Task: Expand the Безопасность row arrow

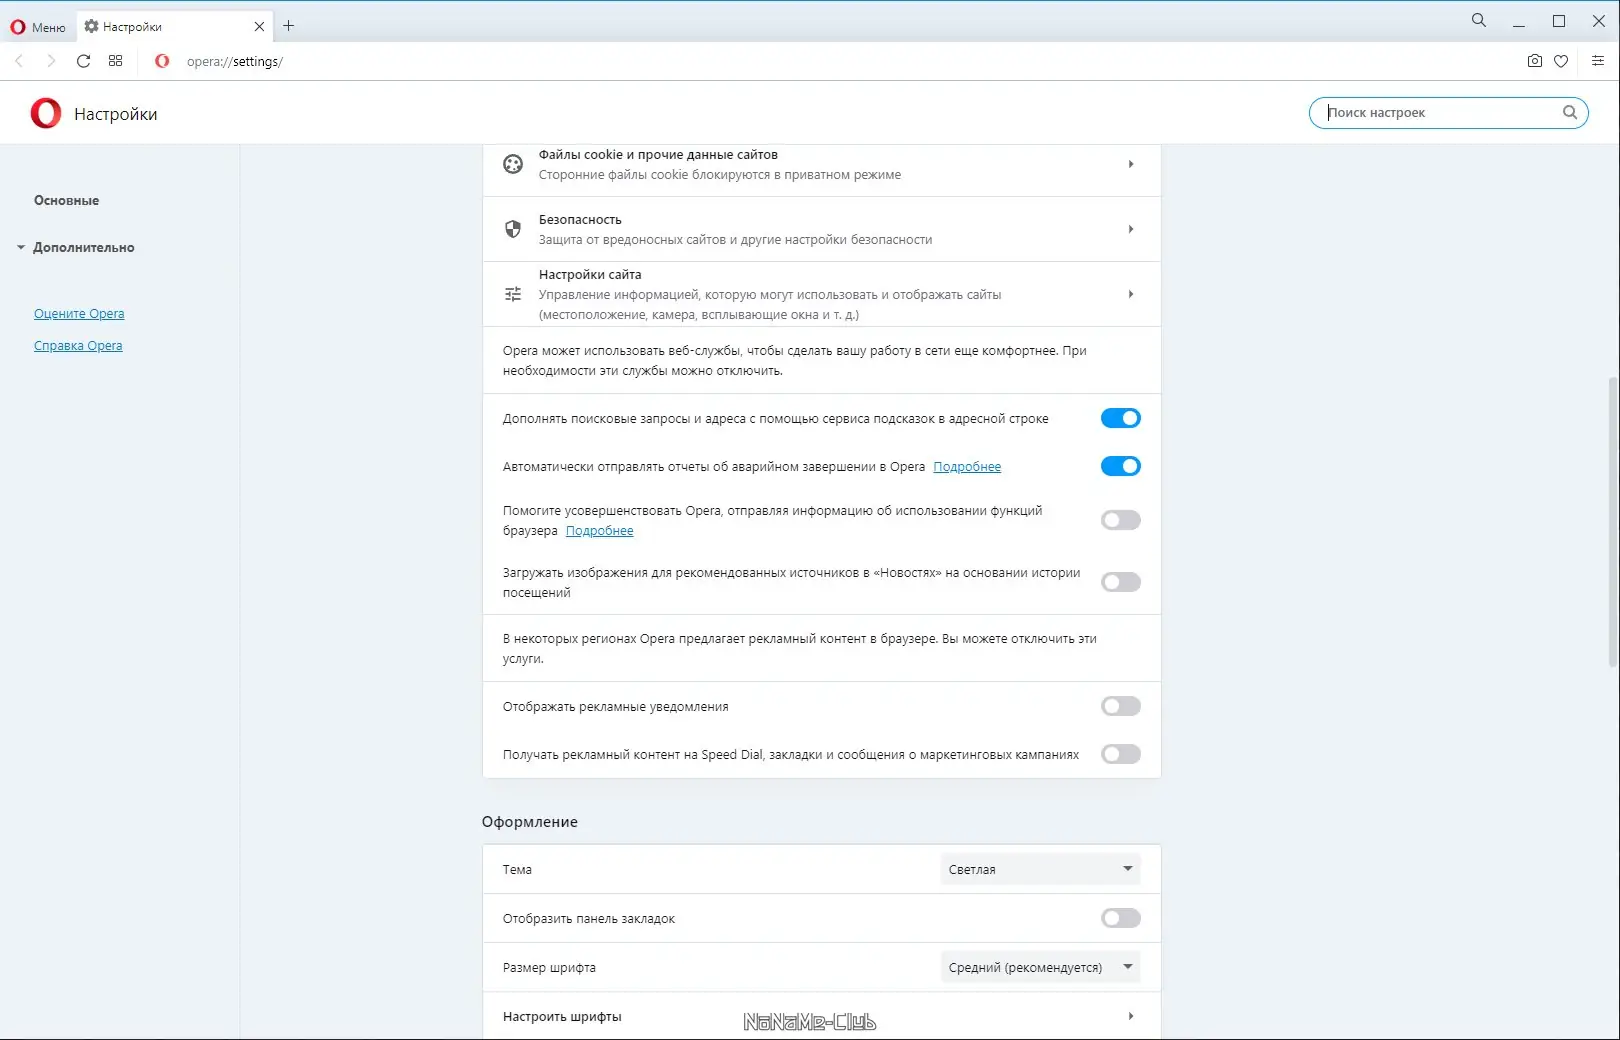Action: [1131, 229]
